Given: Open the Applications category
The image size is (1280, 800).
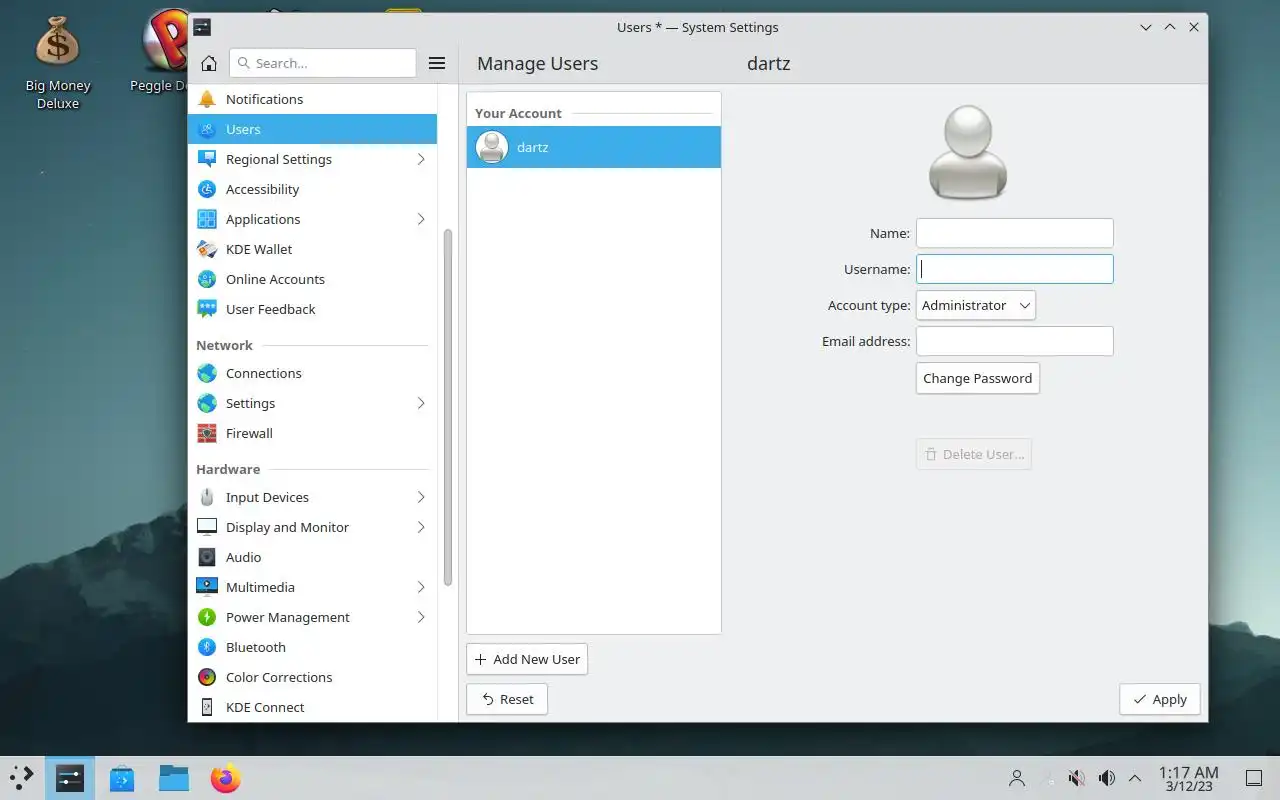Looking at the screenshot, I should pos(312,219).
